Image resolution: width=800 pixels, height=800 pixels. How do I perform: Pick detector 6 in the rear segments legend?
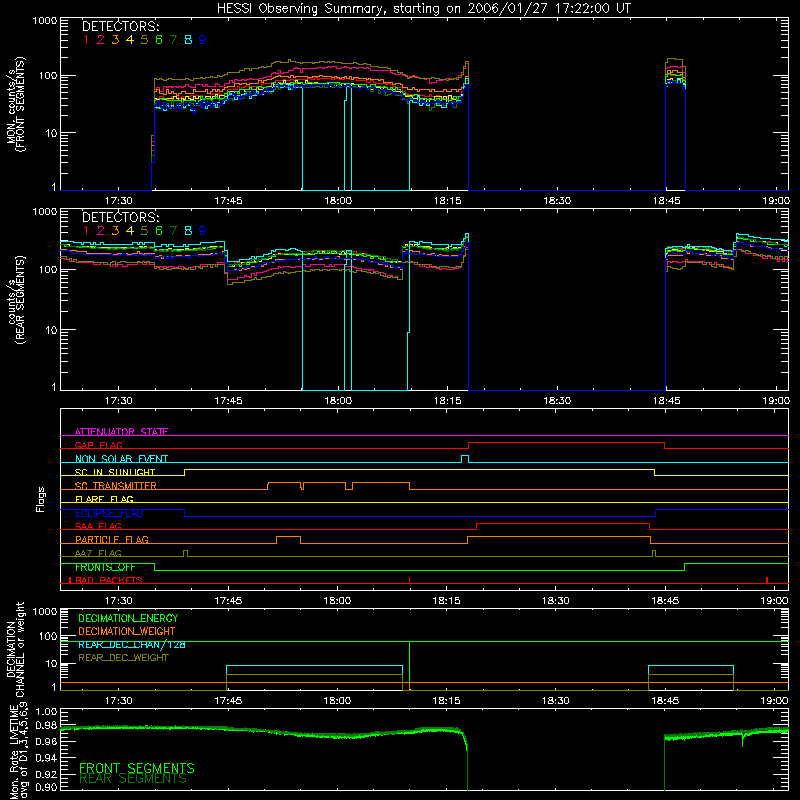pyautogui.click(x=159, y=231)
